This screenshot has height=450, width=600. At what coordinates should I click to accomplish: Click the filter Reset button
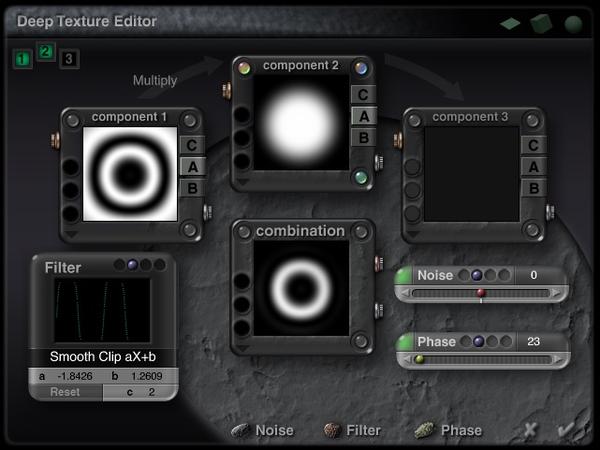click(x=65, y=392)
